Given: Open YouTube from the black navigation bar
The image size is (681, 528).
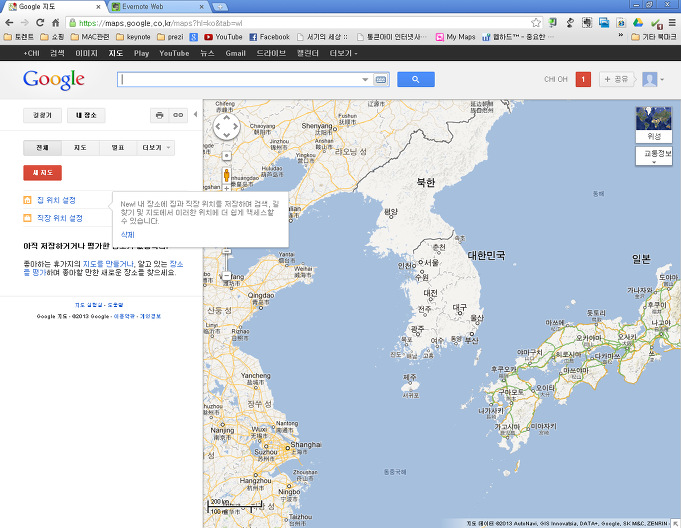Looking at the screenshot, I should click(x=174, y=53).
